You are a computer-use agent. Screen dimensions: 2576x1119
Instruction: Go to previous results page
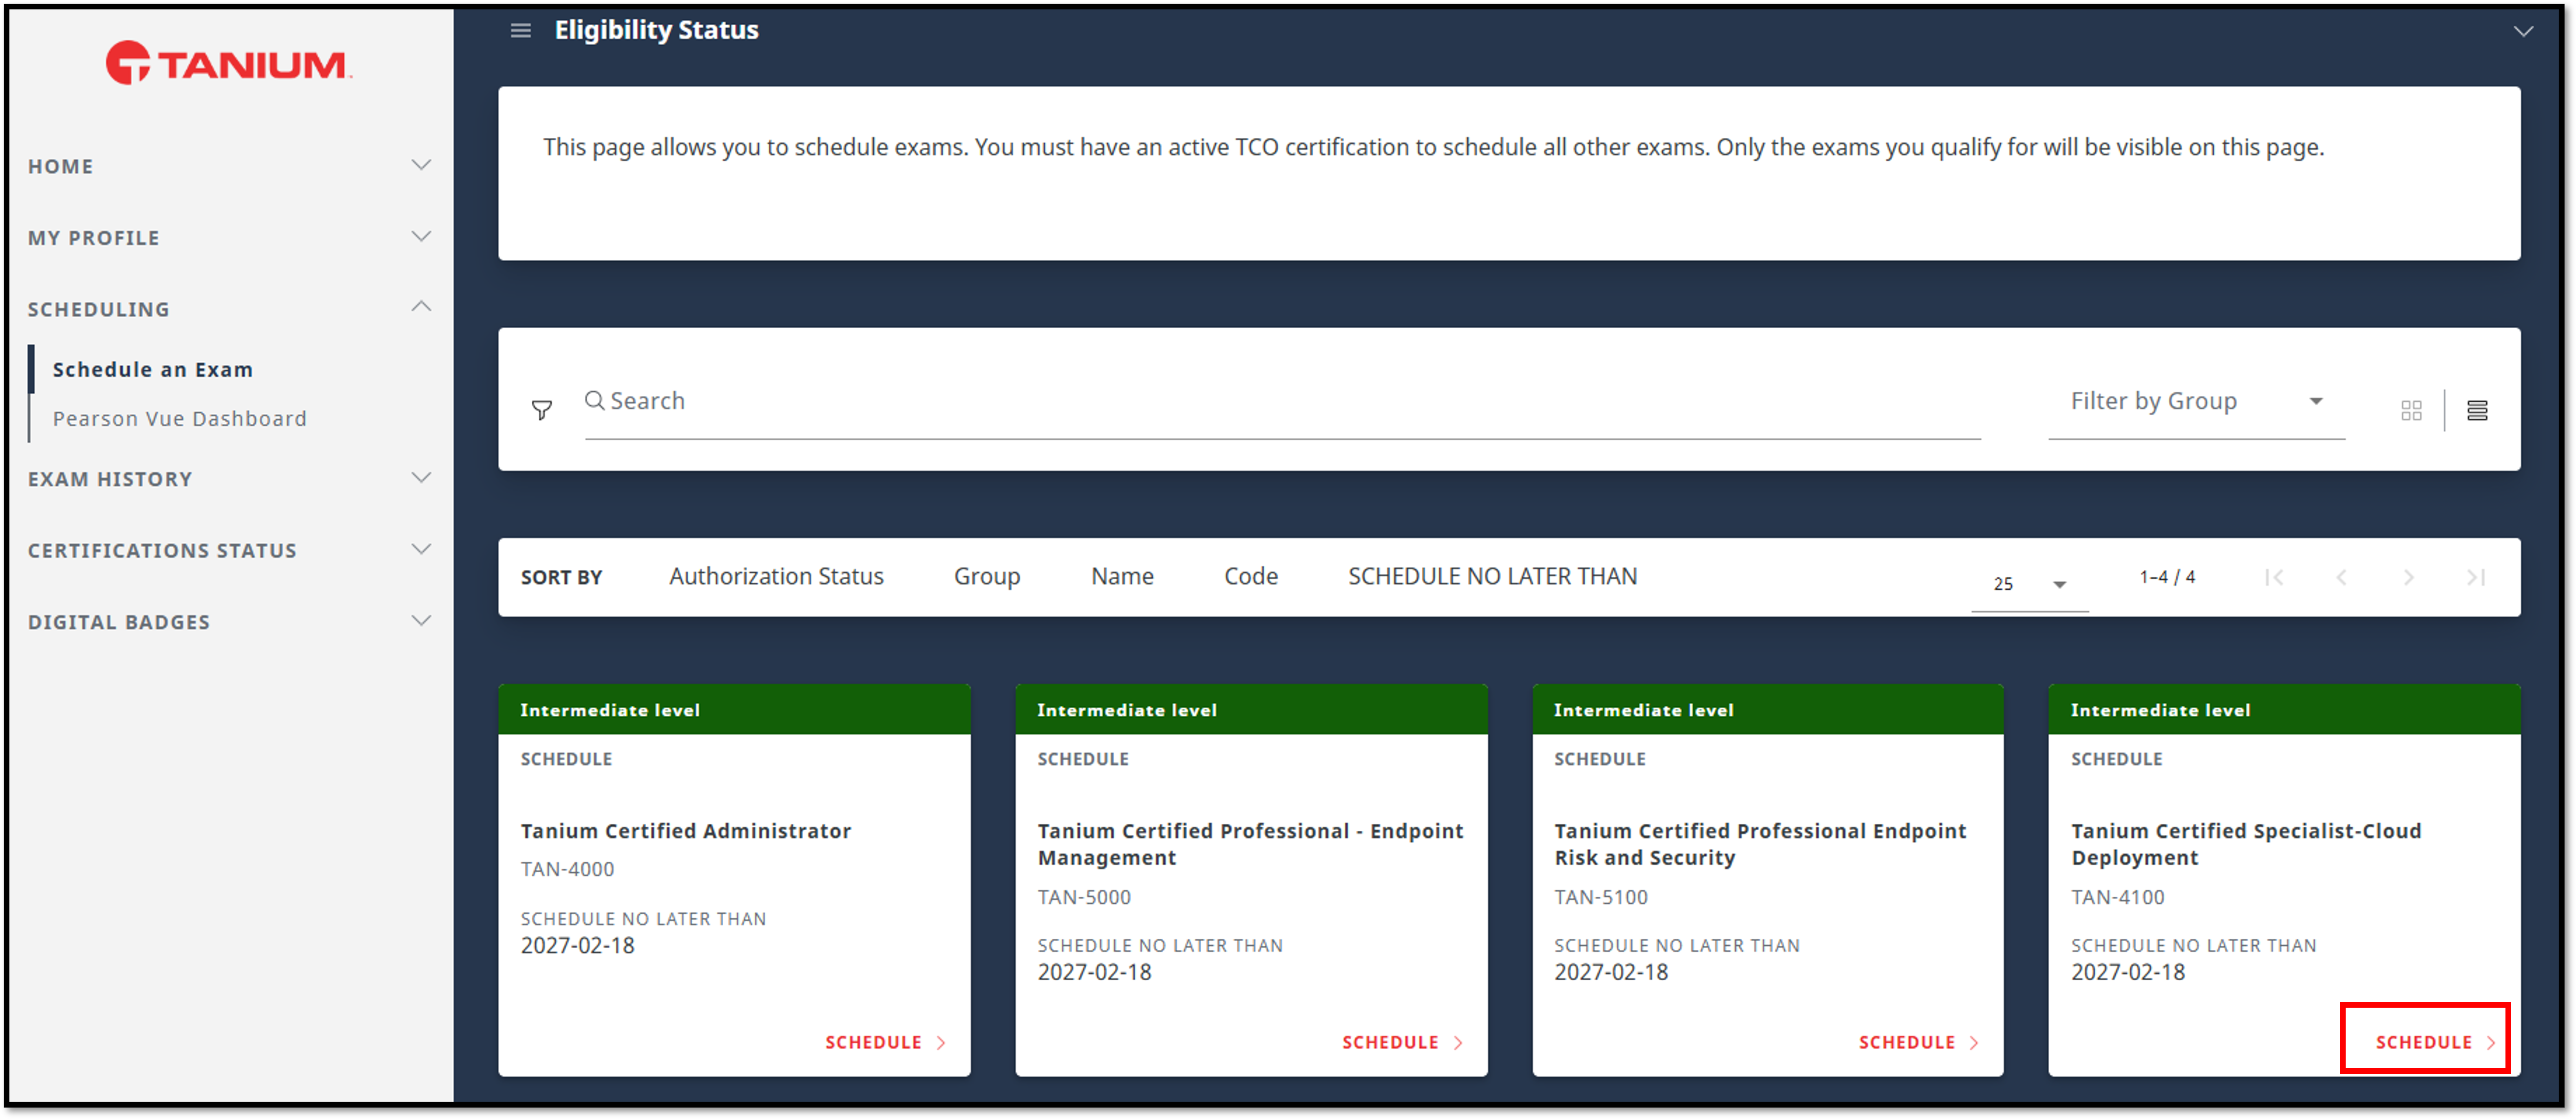pos(2341,577)
